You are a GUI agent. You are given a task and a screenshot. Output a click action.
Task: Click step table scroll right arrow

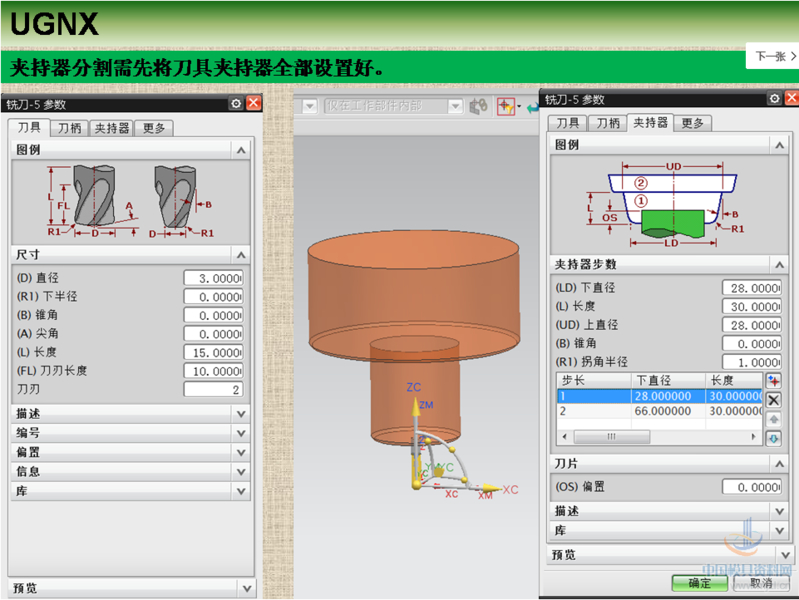[754, 437]
